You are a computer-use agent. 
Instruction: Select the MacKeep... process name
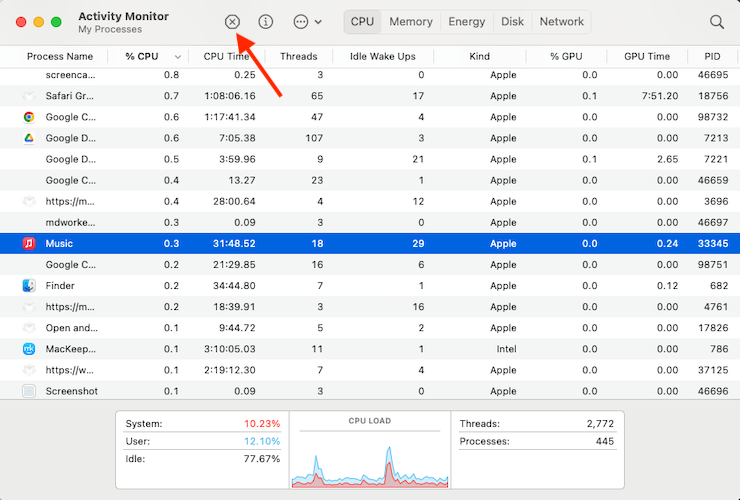pos(70,349)
